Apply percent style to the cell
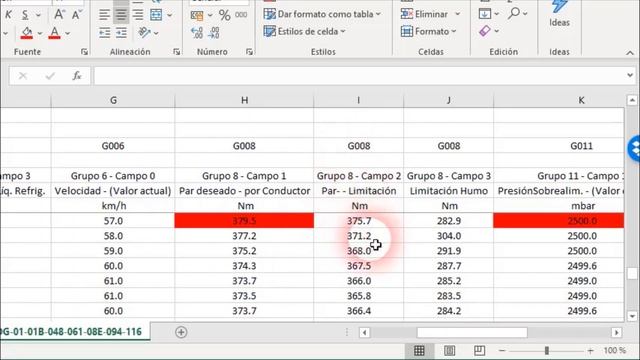 [x=224, y=15]
